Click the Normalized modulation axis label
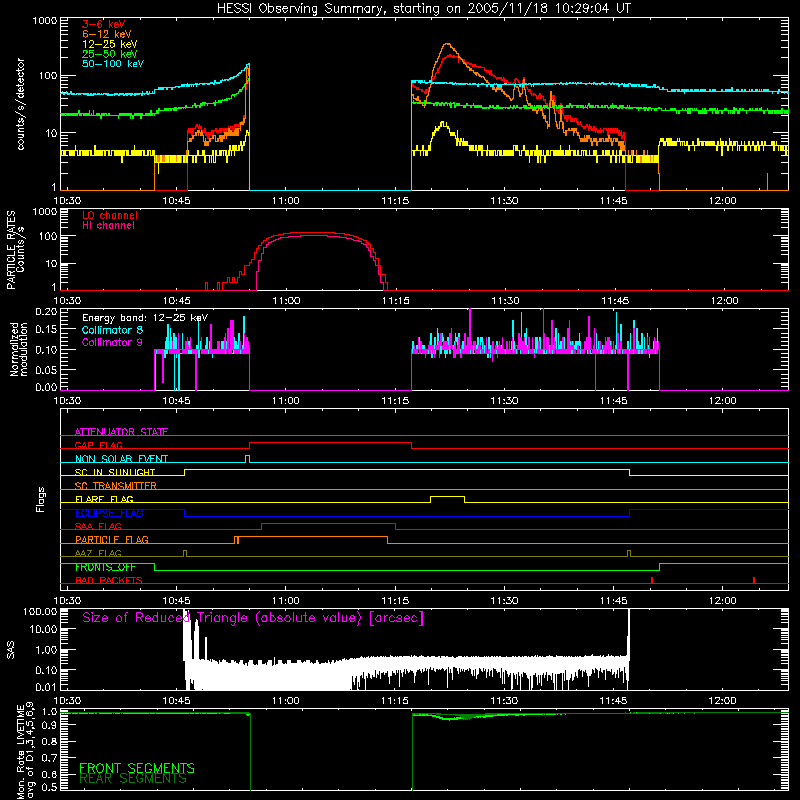The image size is (800, 800). pyautogui.click(x=19, y=349)
